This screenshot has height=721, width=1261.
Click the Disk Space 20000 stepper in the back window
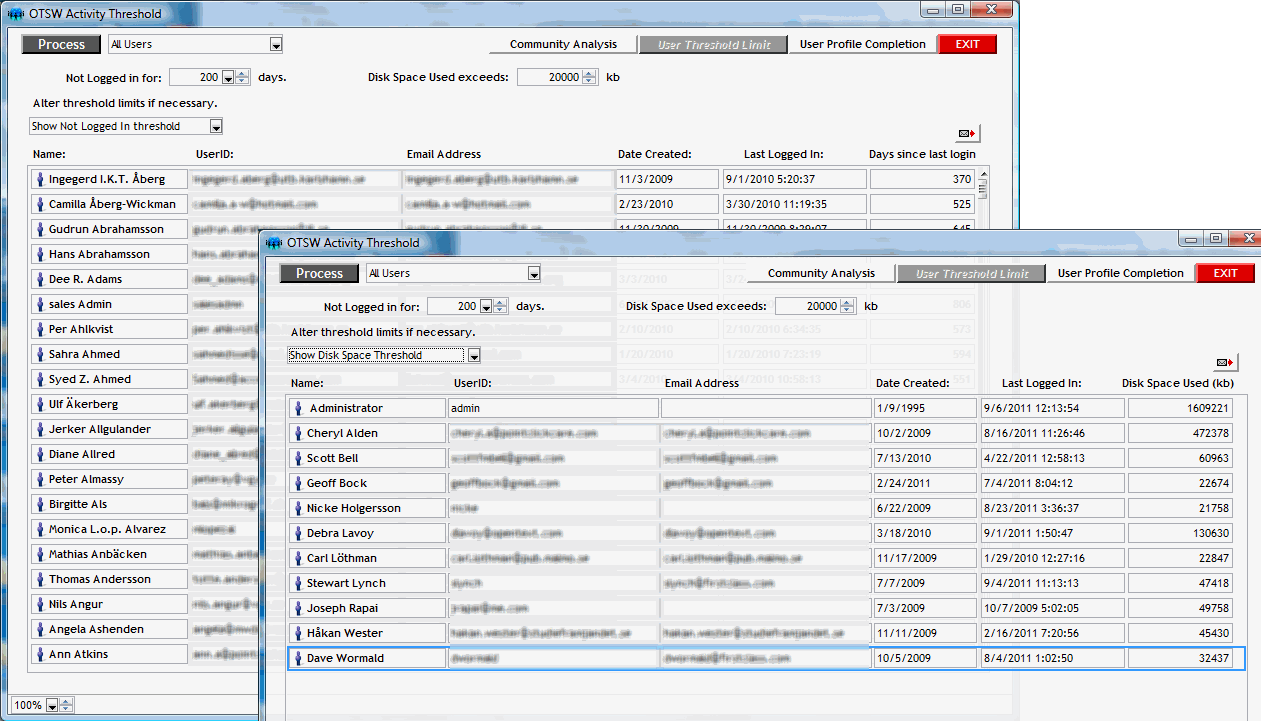coord(589,77)
